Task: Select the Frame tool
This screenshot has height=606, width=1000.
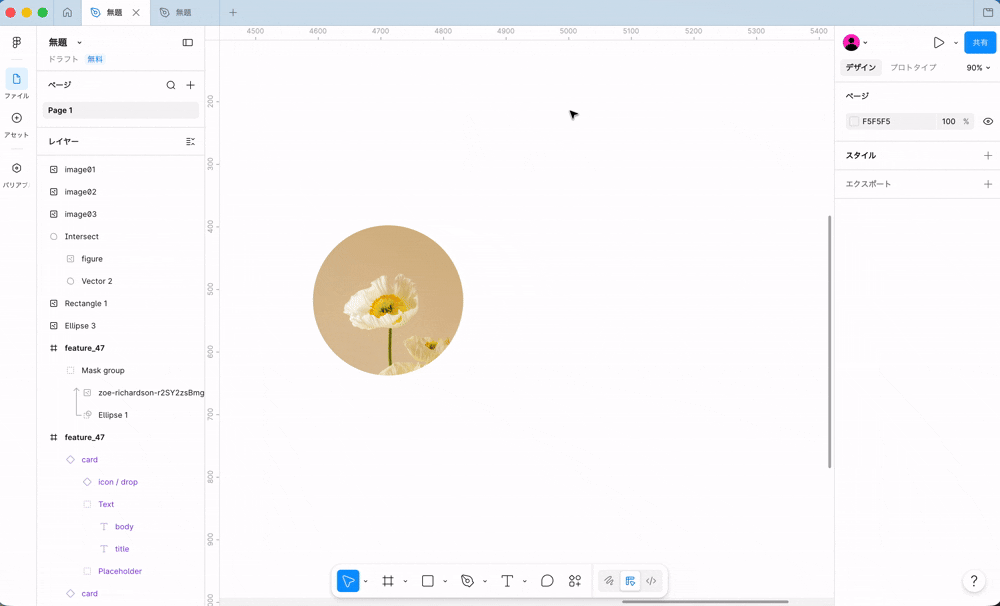Action: click(x=388, y=580)
